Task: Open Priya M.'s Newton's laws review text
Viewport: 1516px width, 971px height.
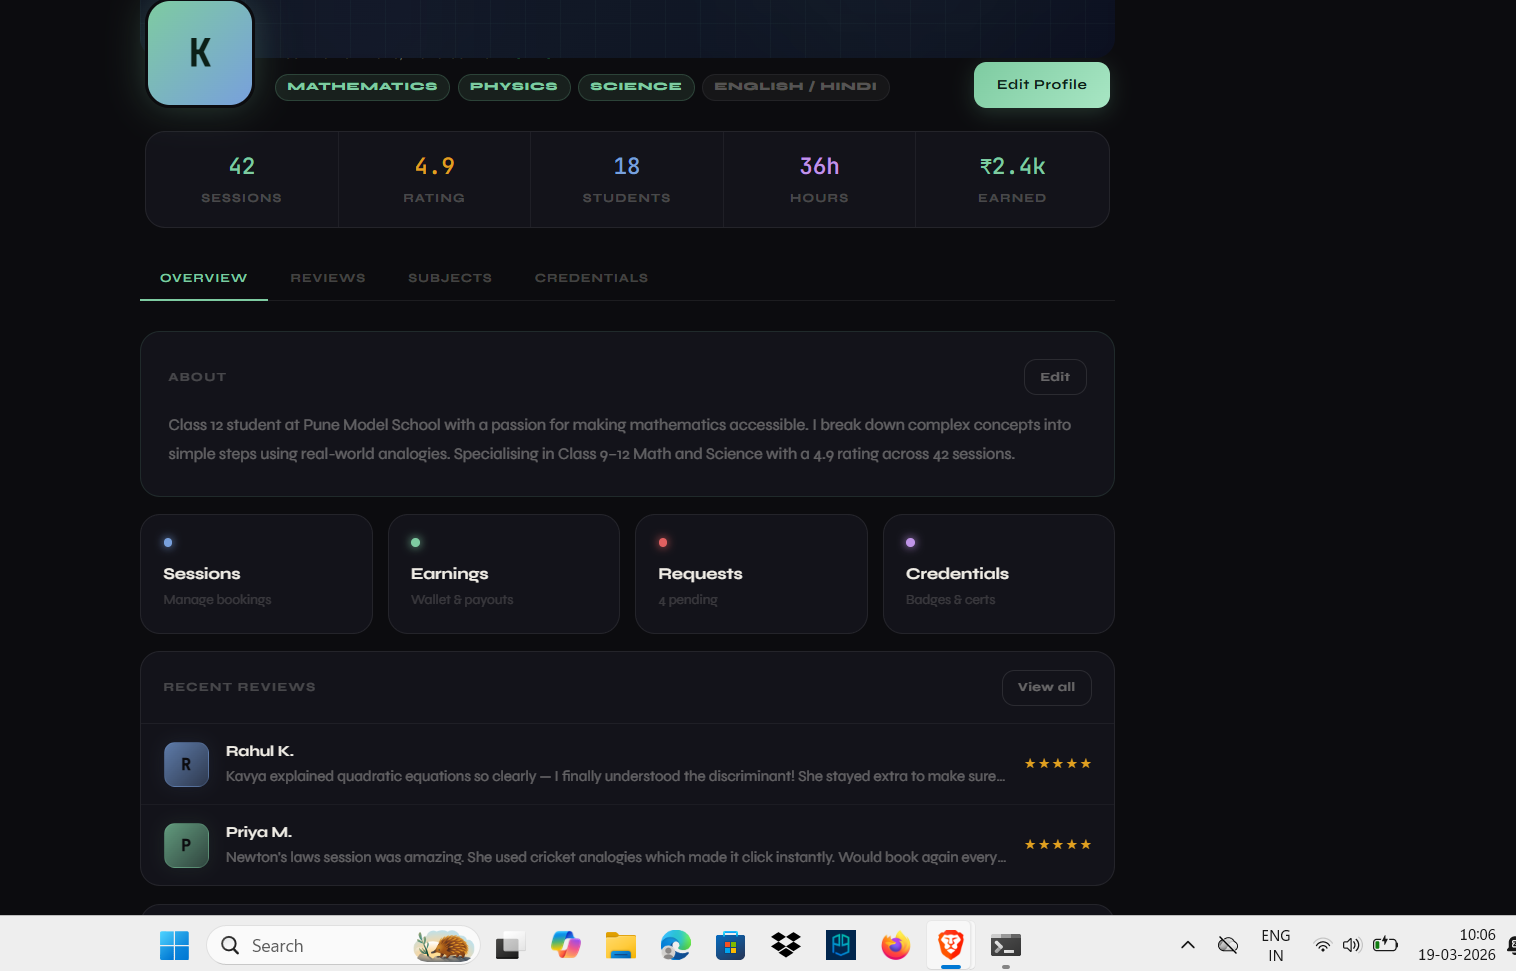Action: click(615, 857)
